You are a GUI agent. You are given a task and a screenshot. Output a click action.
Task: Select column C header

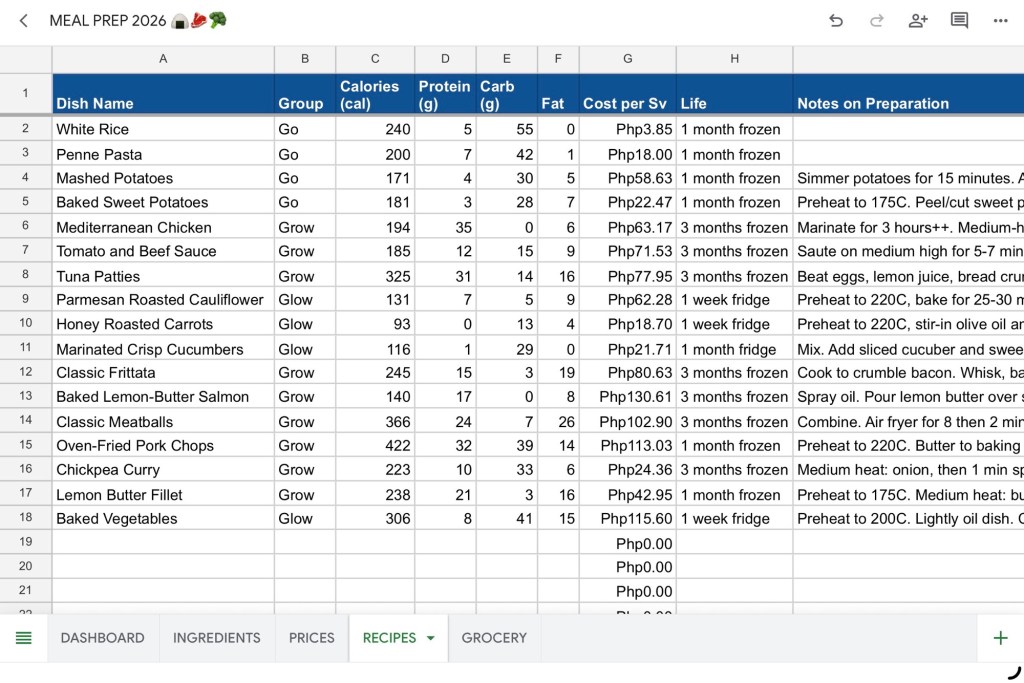tap(375, 59)
